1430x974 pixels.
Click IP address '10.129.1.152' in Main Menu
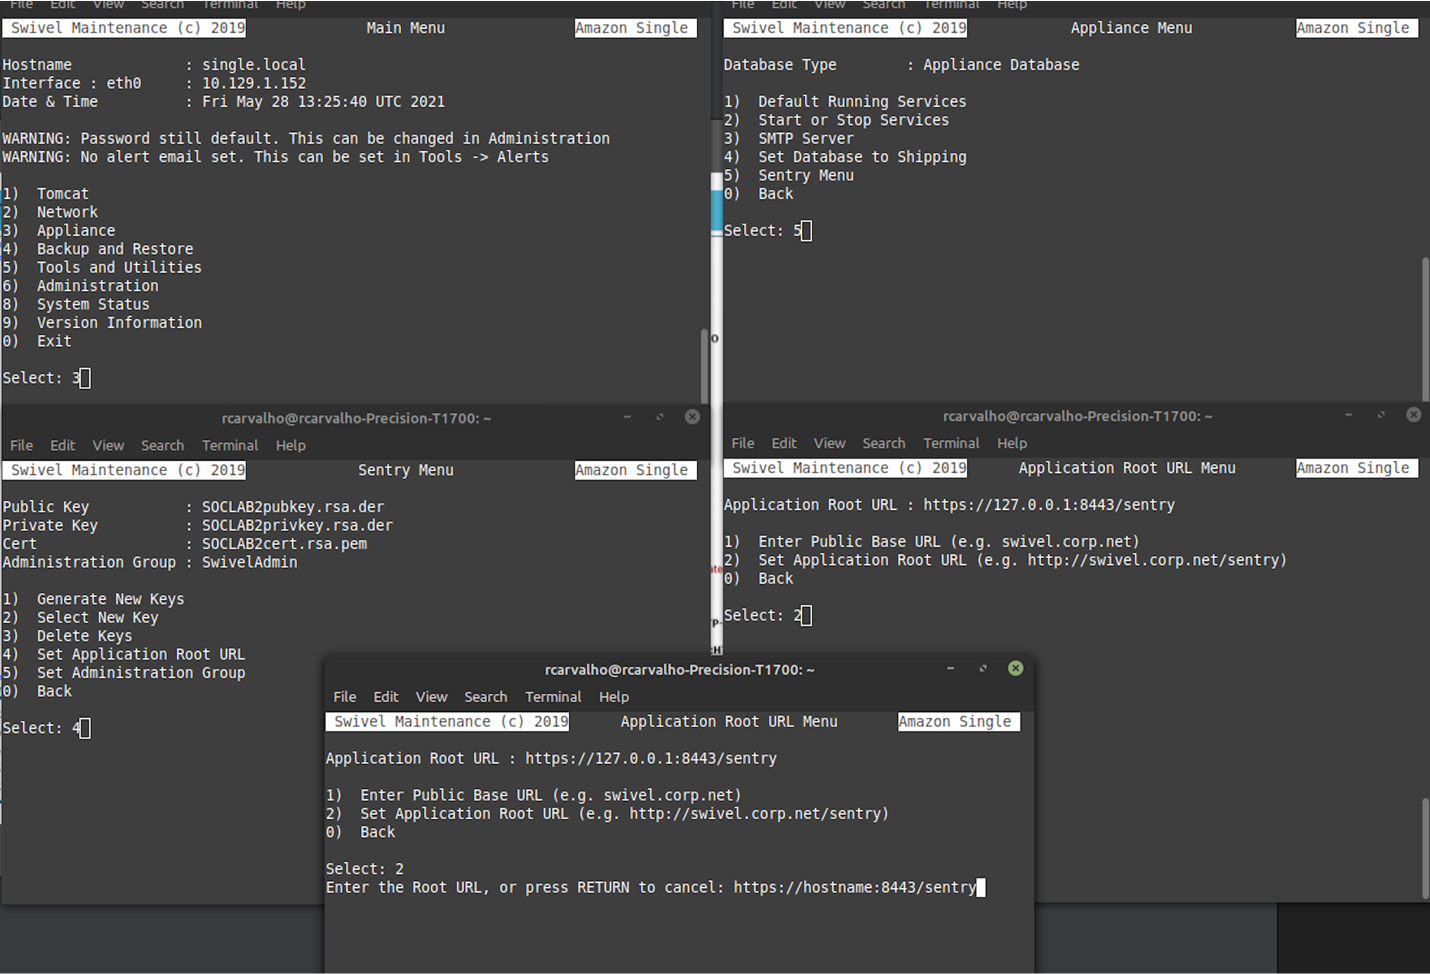(x=254, y=84)
